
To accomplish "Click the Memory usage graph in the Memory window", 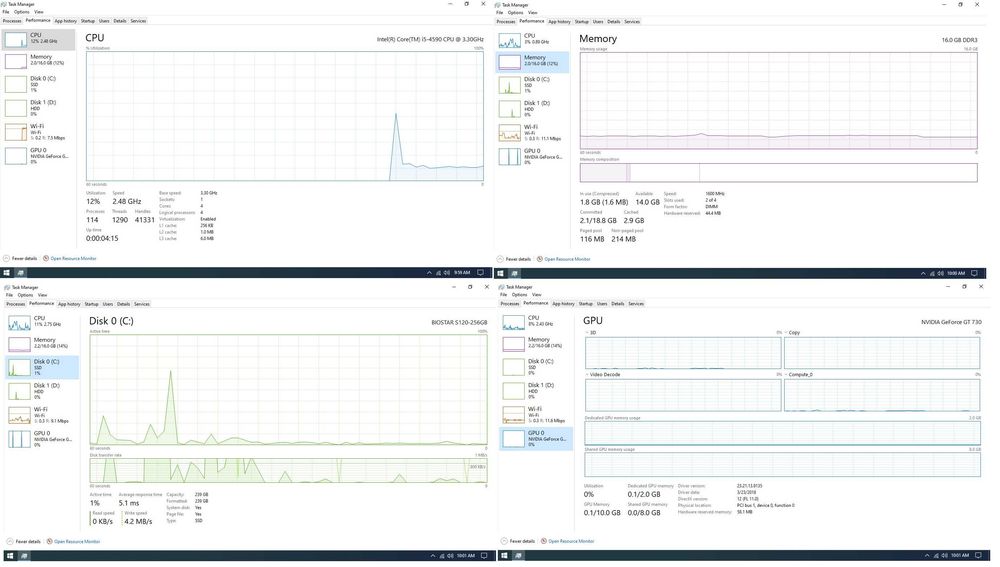I will (x=778, y=101).
